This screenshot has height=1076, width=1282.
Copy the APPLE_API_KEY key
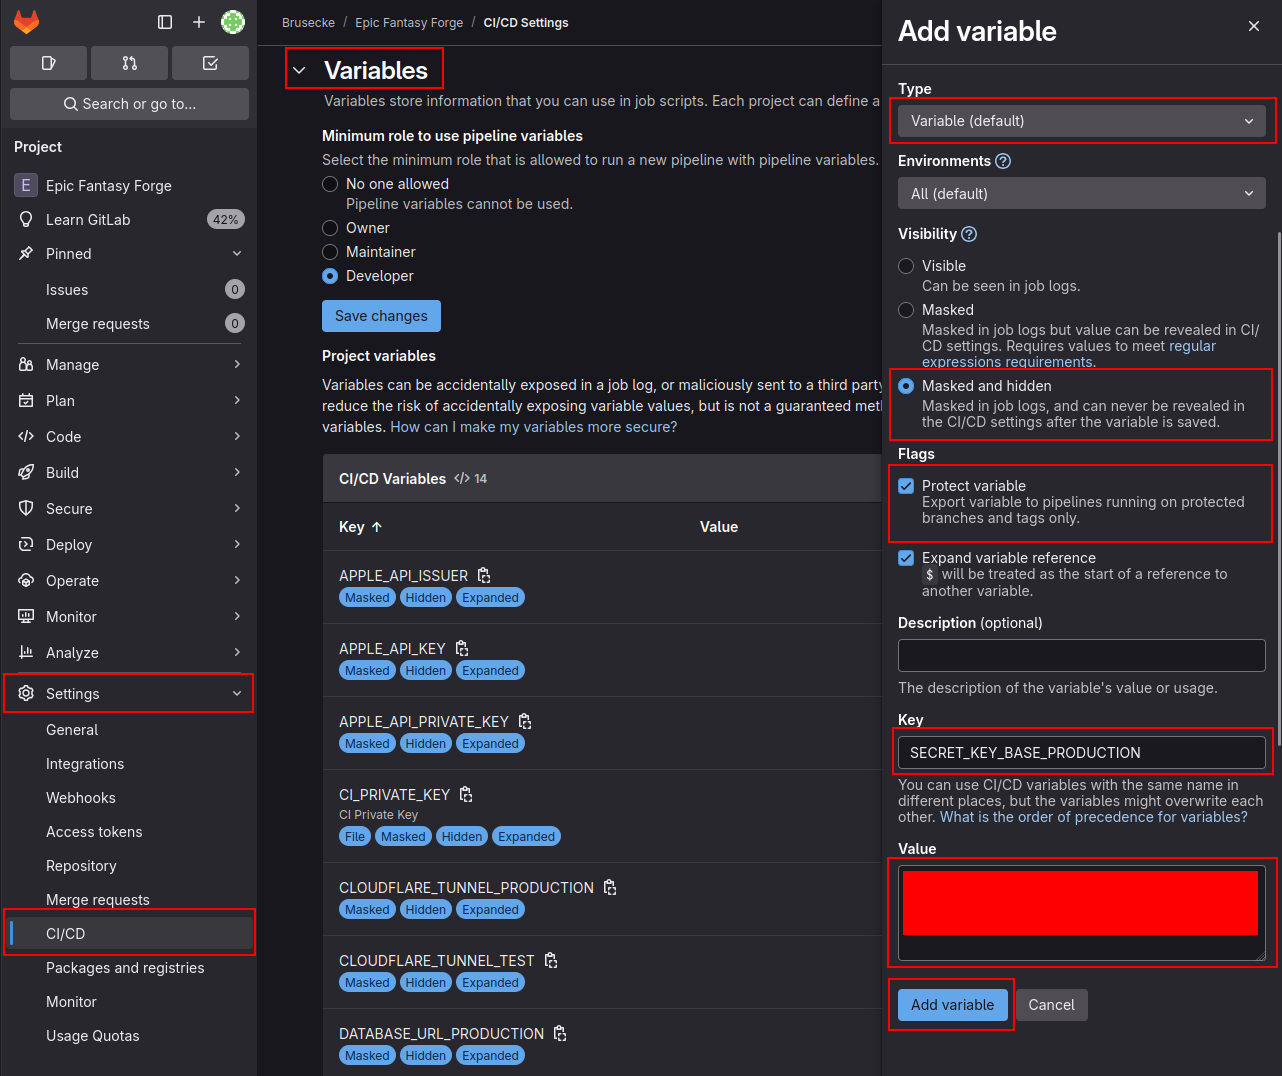(462, 648)
